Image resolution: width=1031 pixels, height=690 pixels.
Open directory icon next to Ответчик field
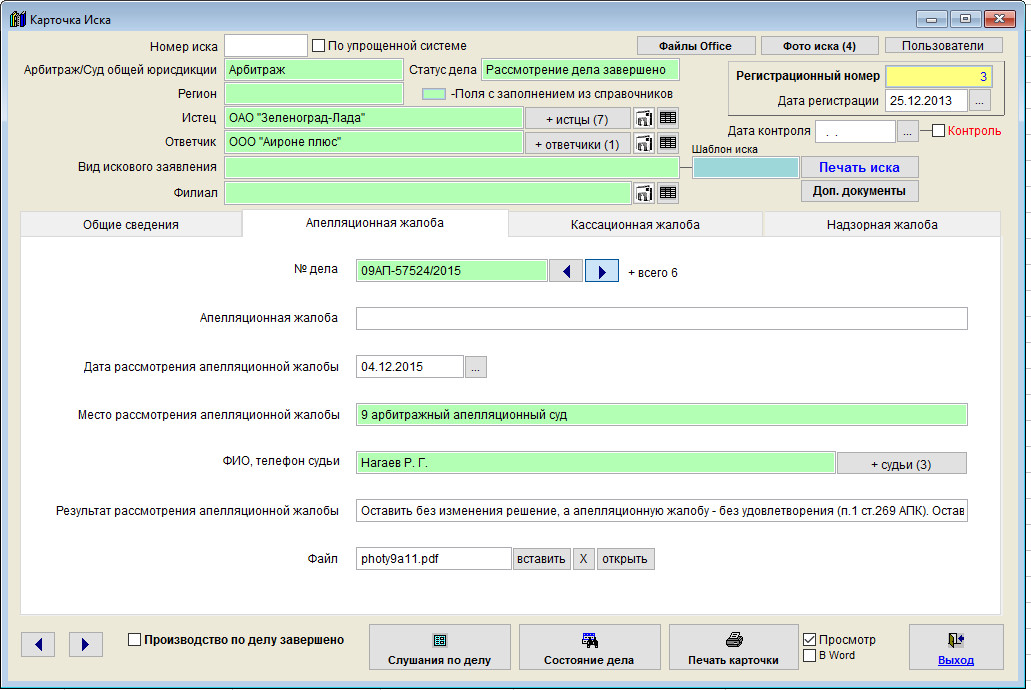click(643, 143)
